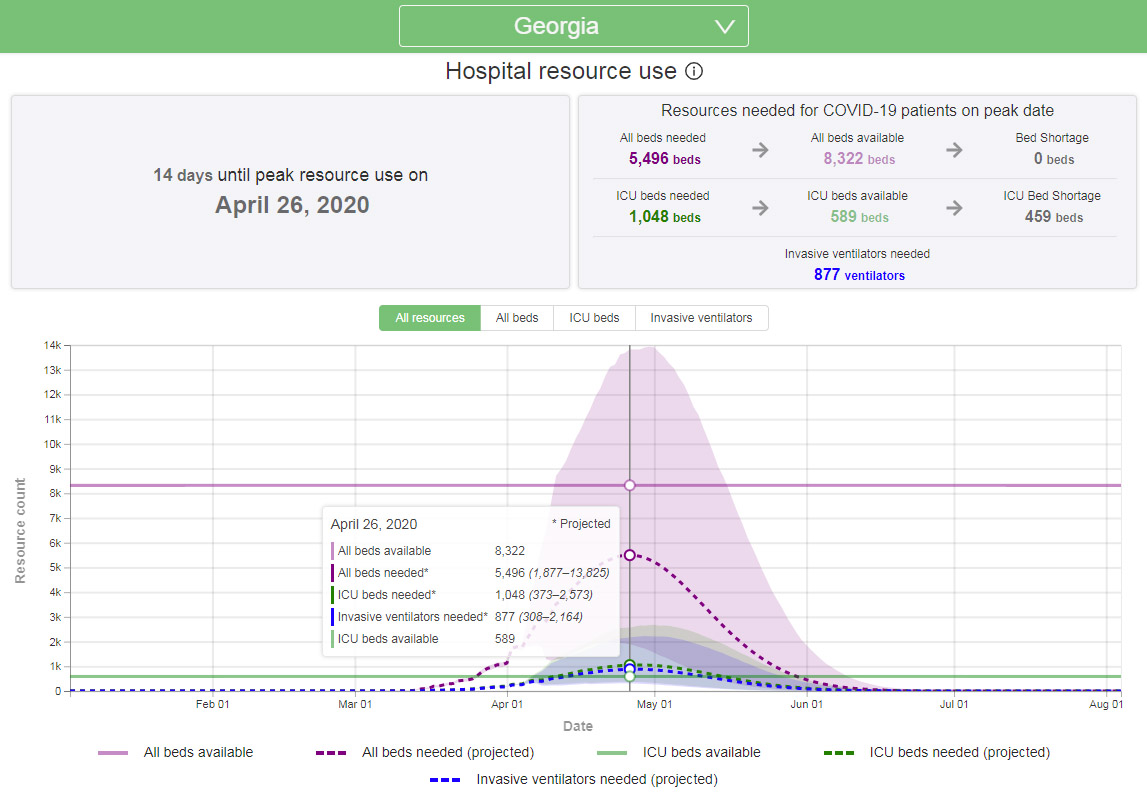Click the All beds needed peak marker
The height and width of the screenshot is (798, 1147).
(x=630, y=555)
